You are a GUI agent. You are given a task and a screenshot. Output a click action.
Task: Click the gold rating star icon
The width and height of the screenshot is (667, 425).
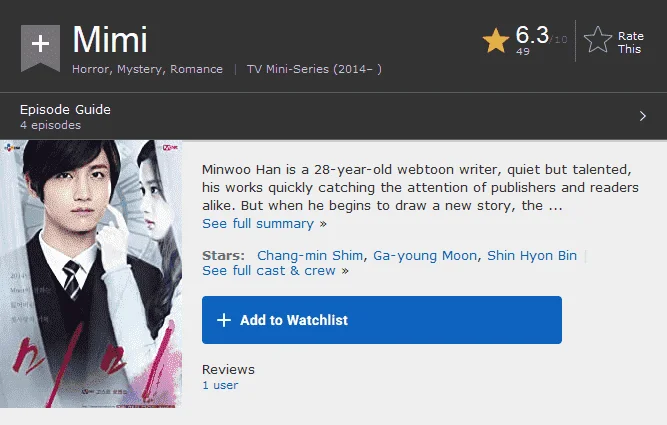[x=496, y=41]
